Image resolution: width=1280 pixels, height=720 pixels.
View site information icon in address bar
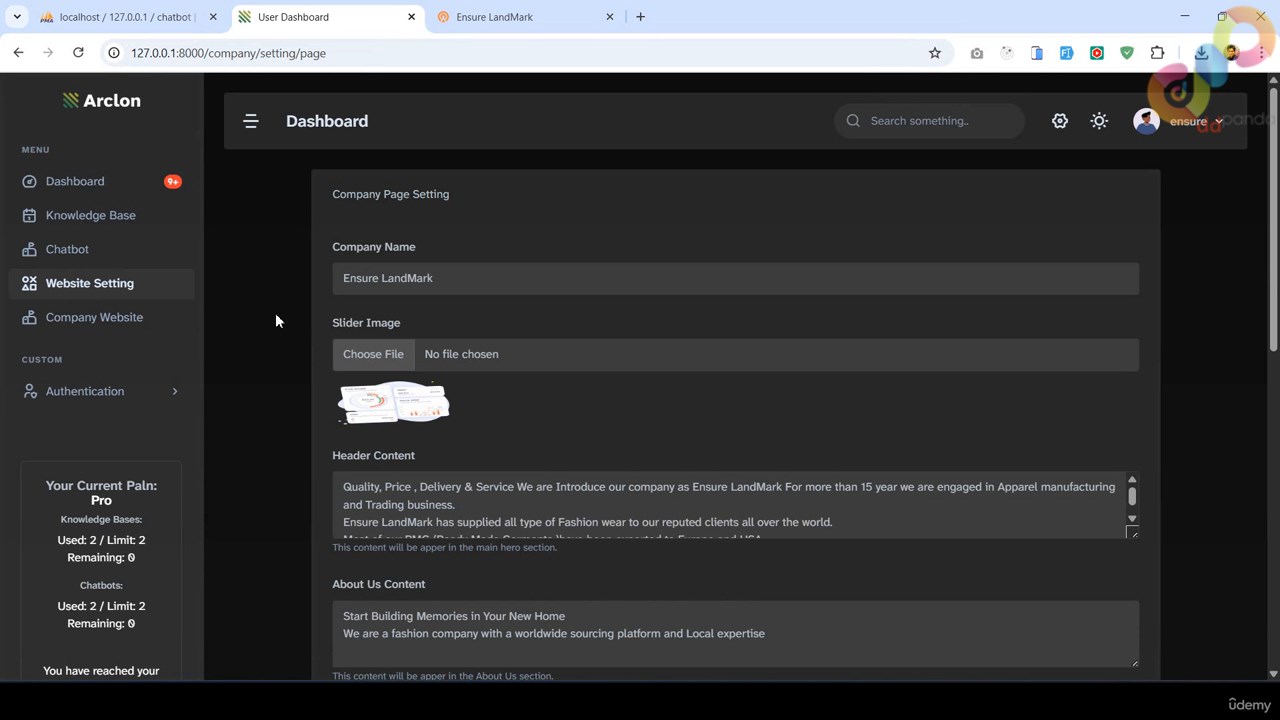[114, 53]
